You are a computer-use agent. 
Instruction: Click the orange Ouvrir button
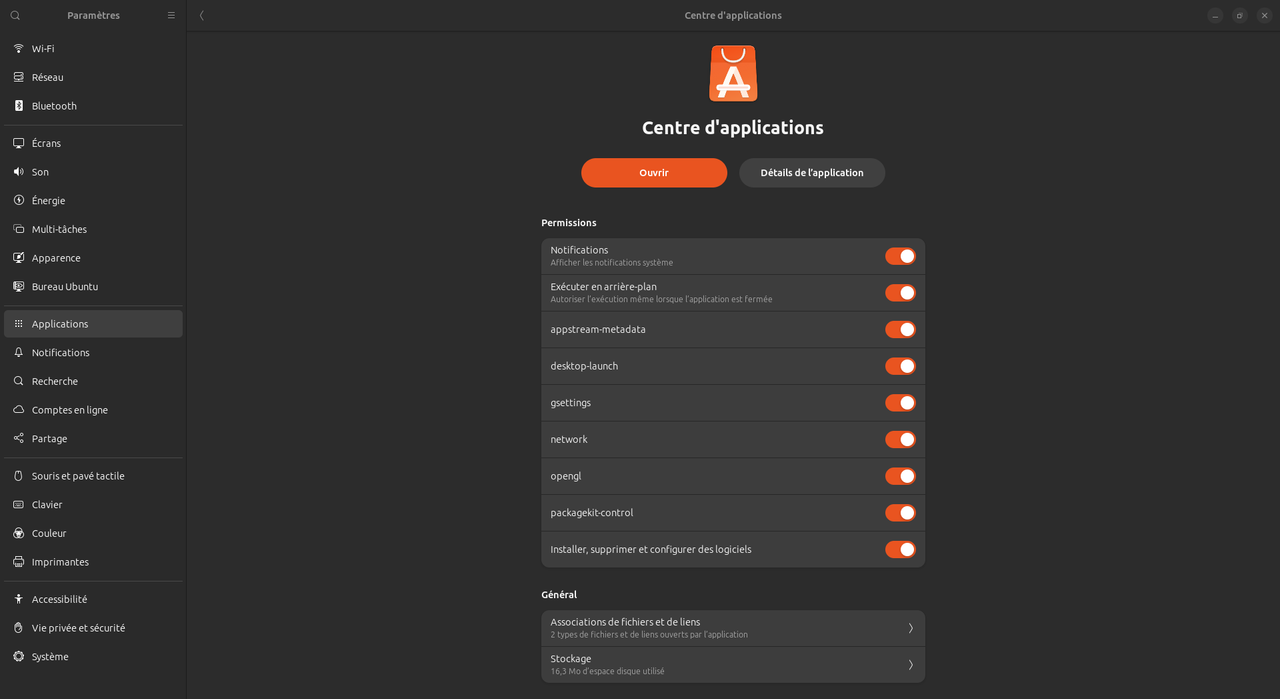coord(654,172)
